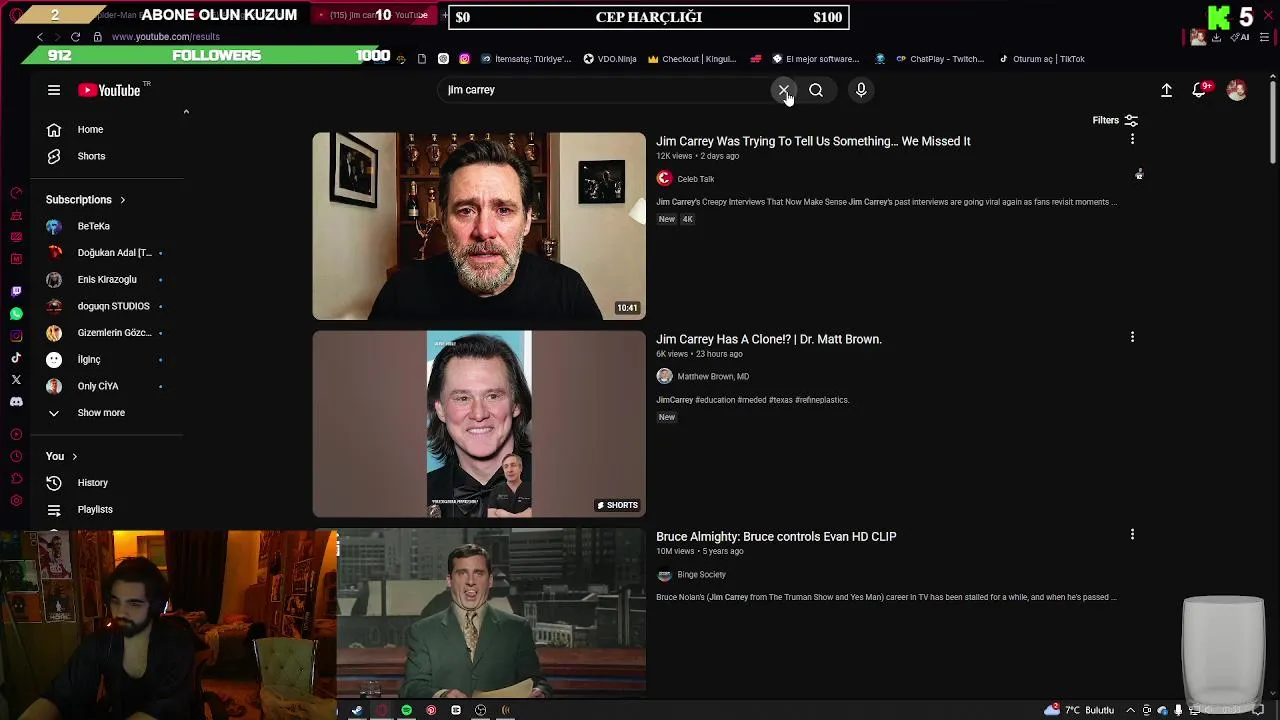
Task: Open Instagram bookmark icon in bookmarks bar
Action: click(x=464, y=59)
